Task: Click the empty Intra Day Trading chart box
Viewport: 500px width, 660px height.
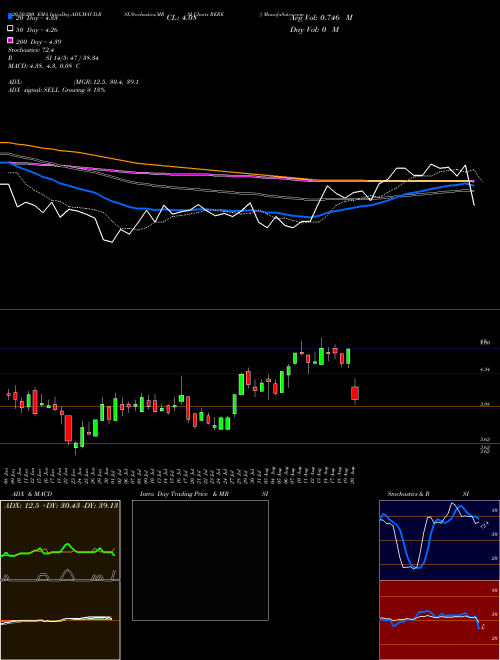Action: (200, 560)
